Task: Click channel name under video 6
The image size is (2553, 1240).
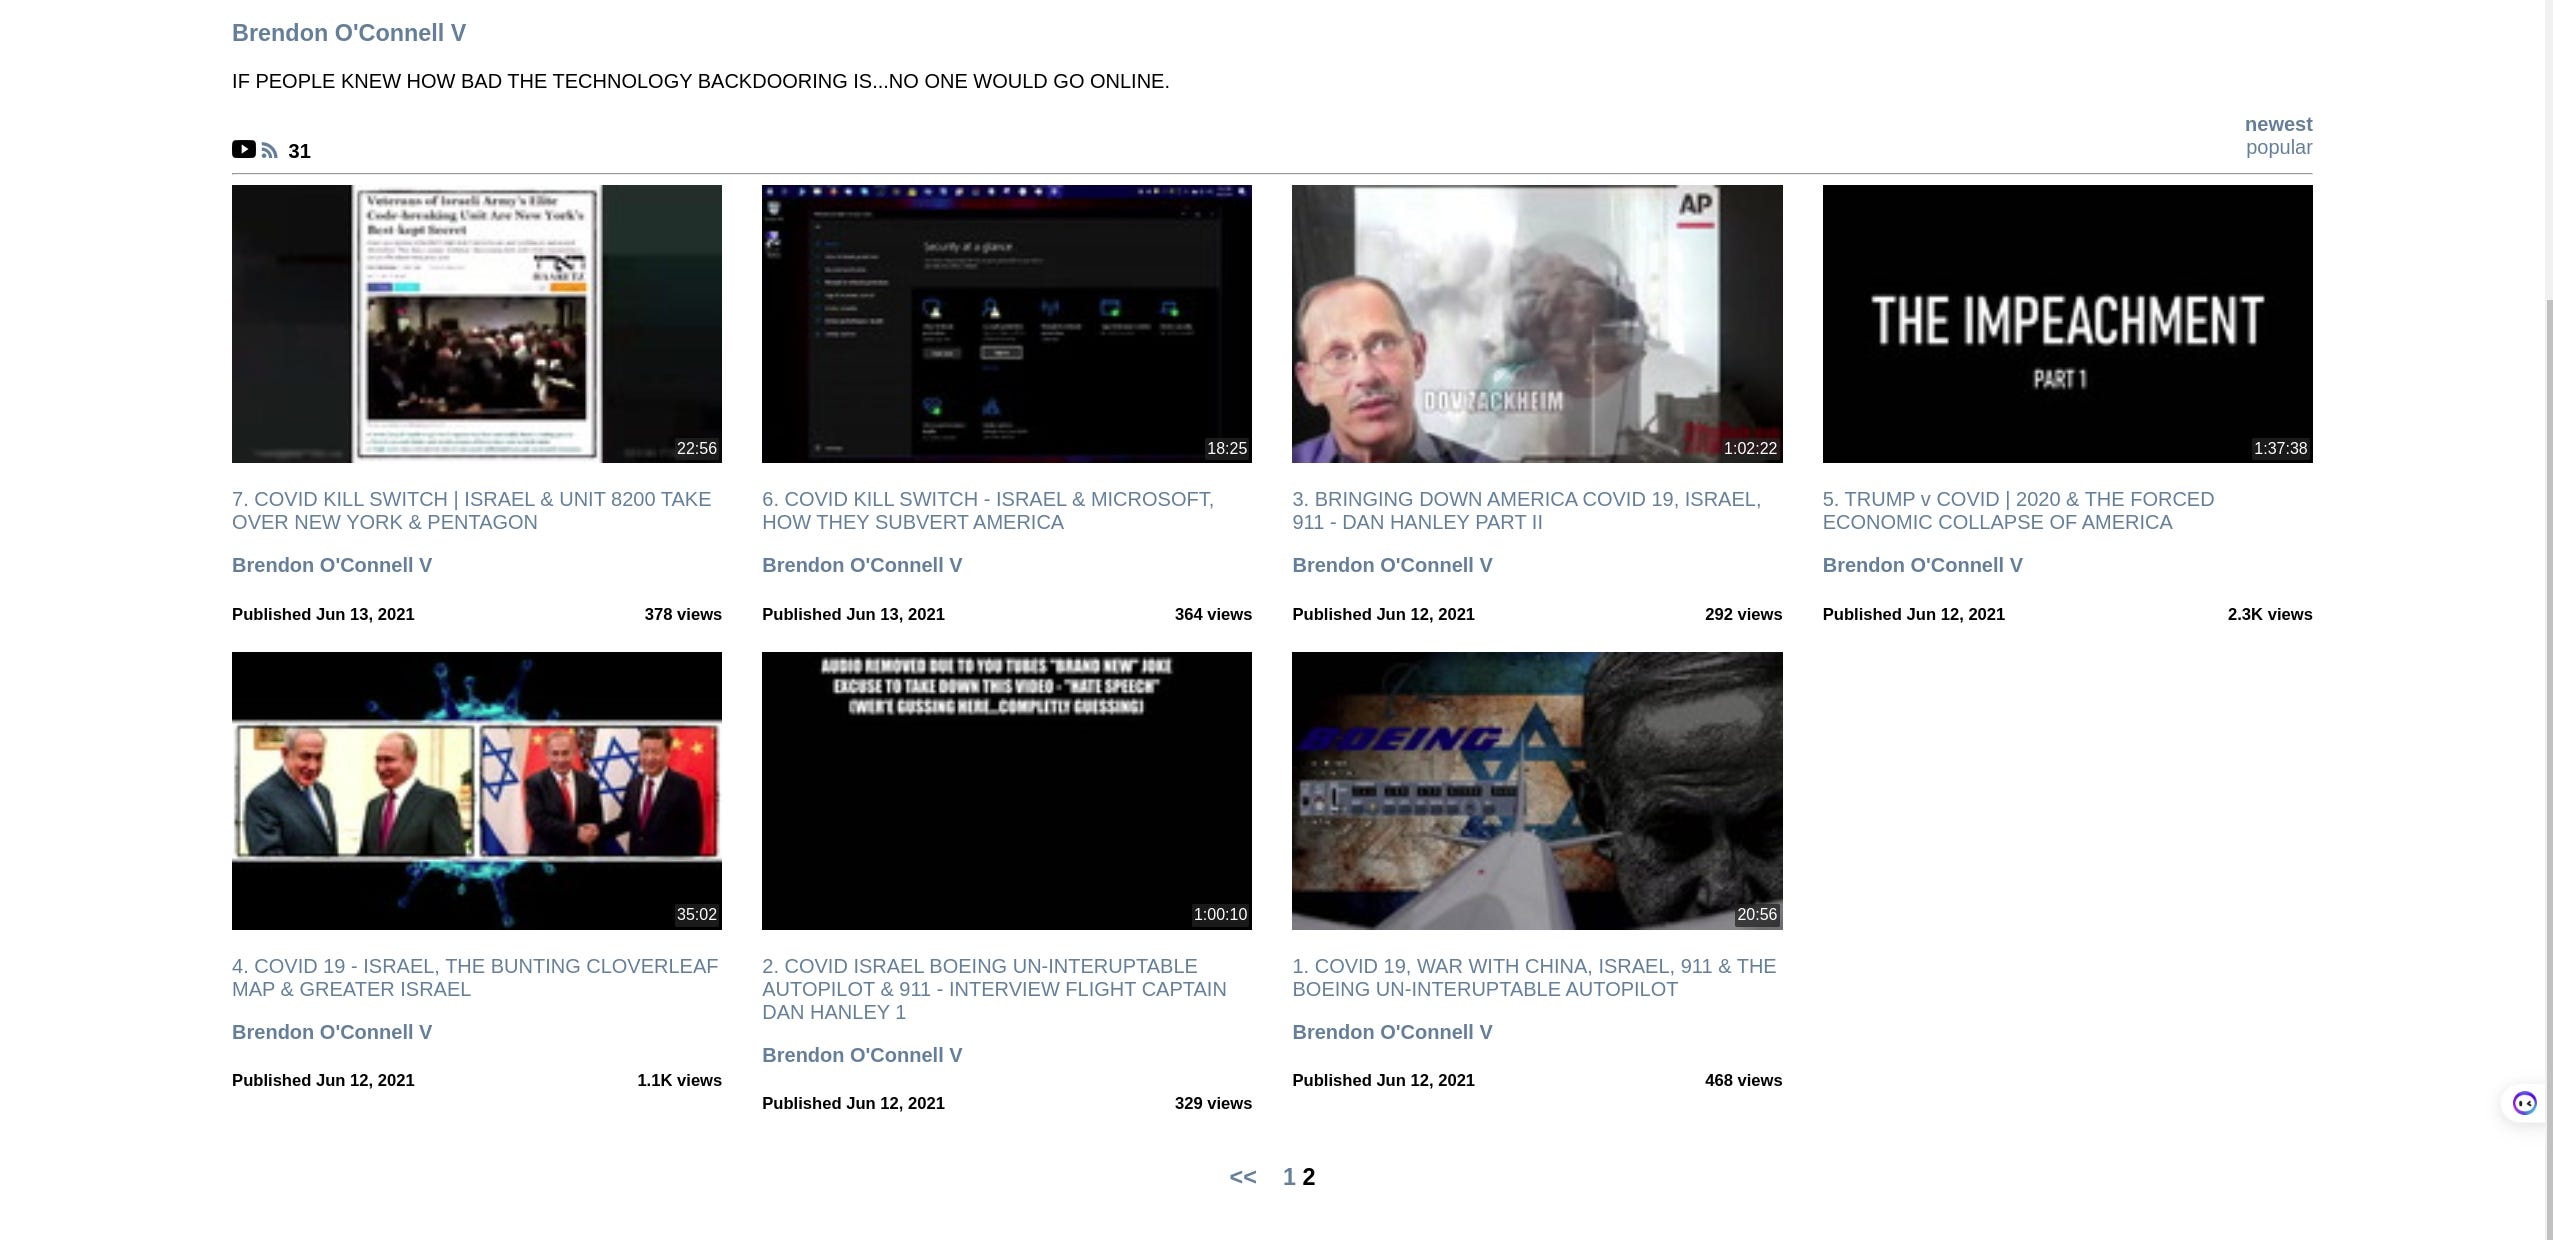Action: point(862,565)
